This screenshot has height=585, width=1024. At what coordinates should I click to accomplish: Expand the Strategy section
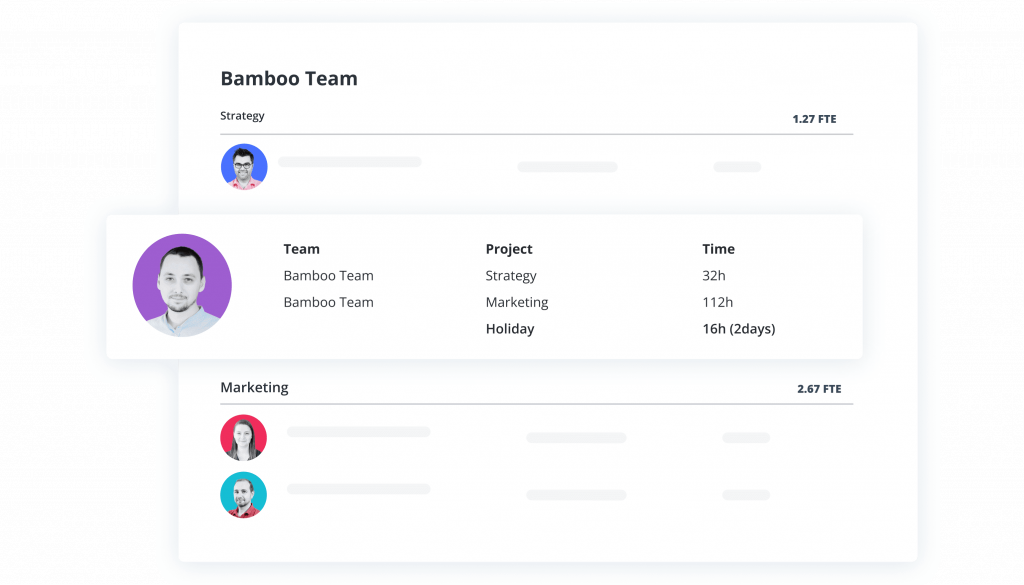[x=242, y=116]
